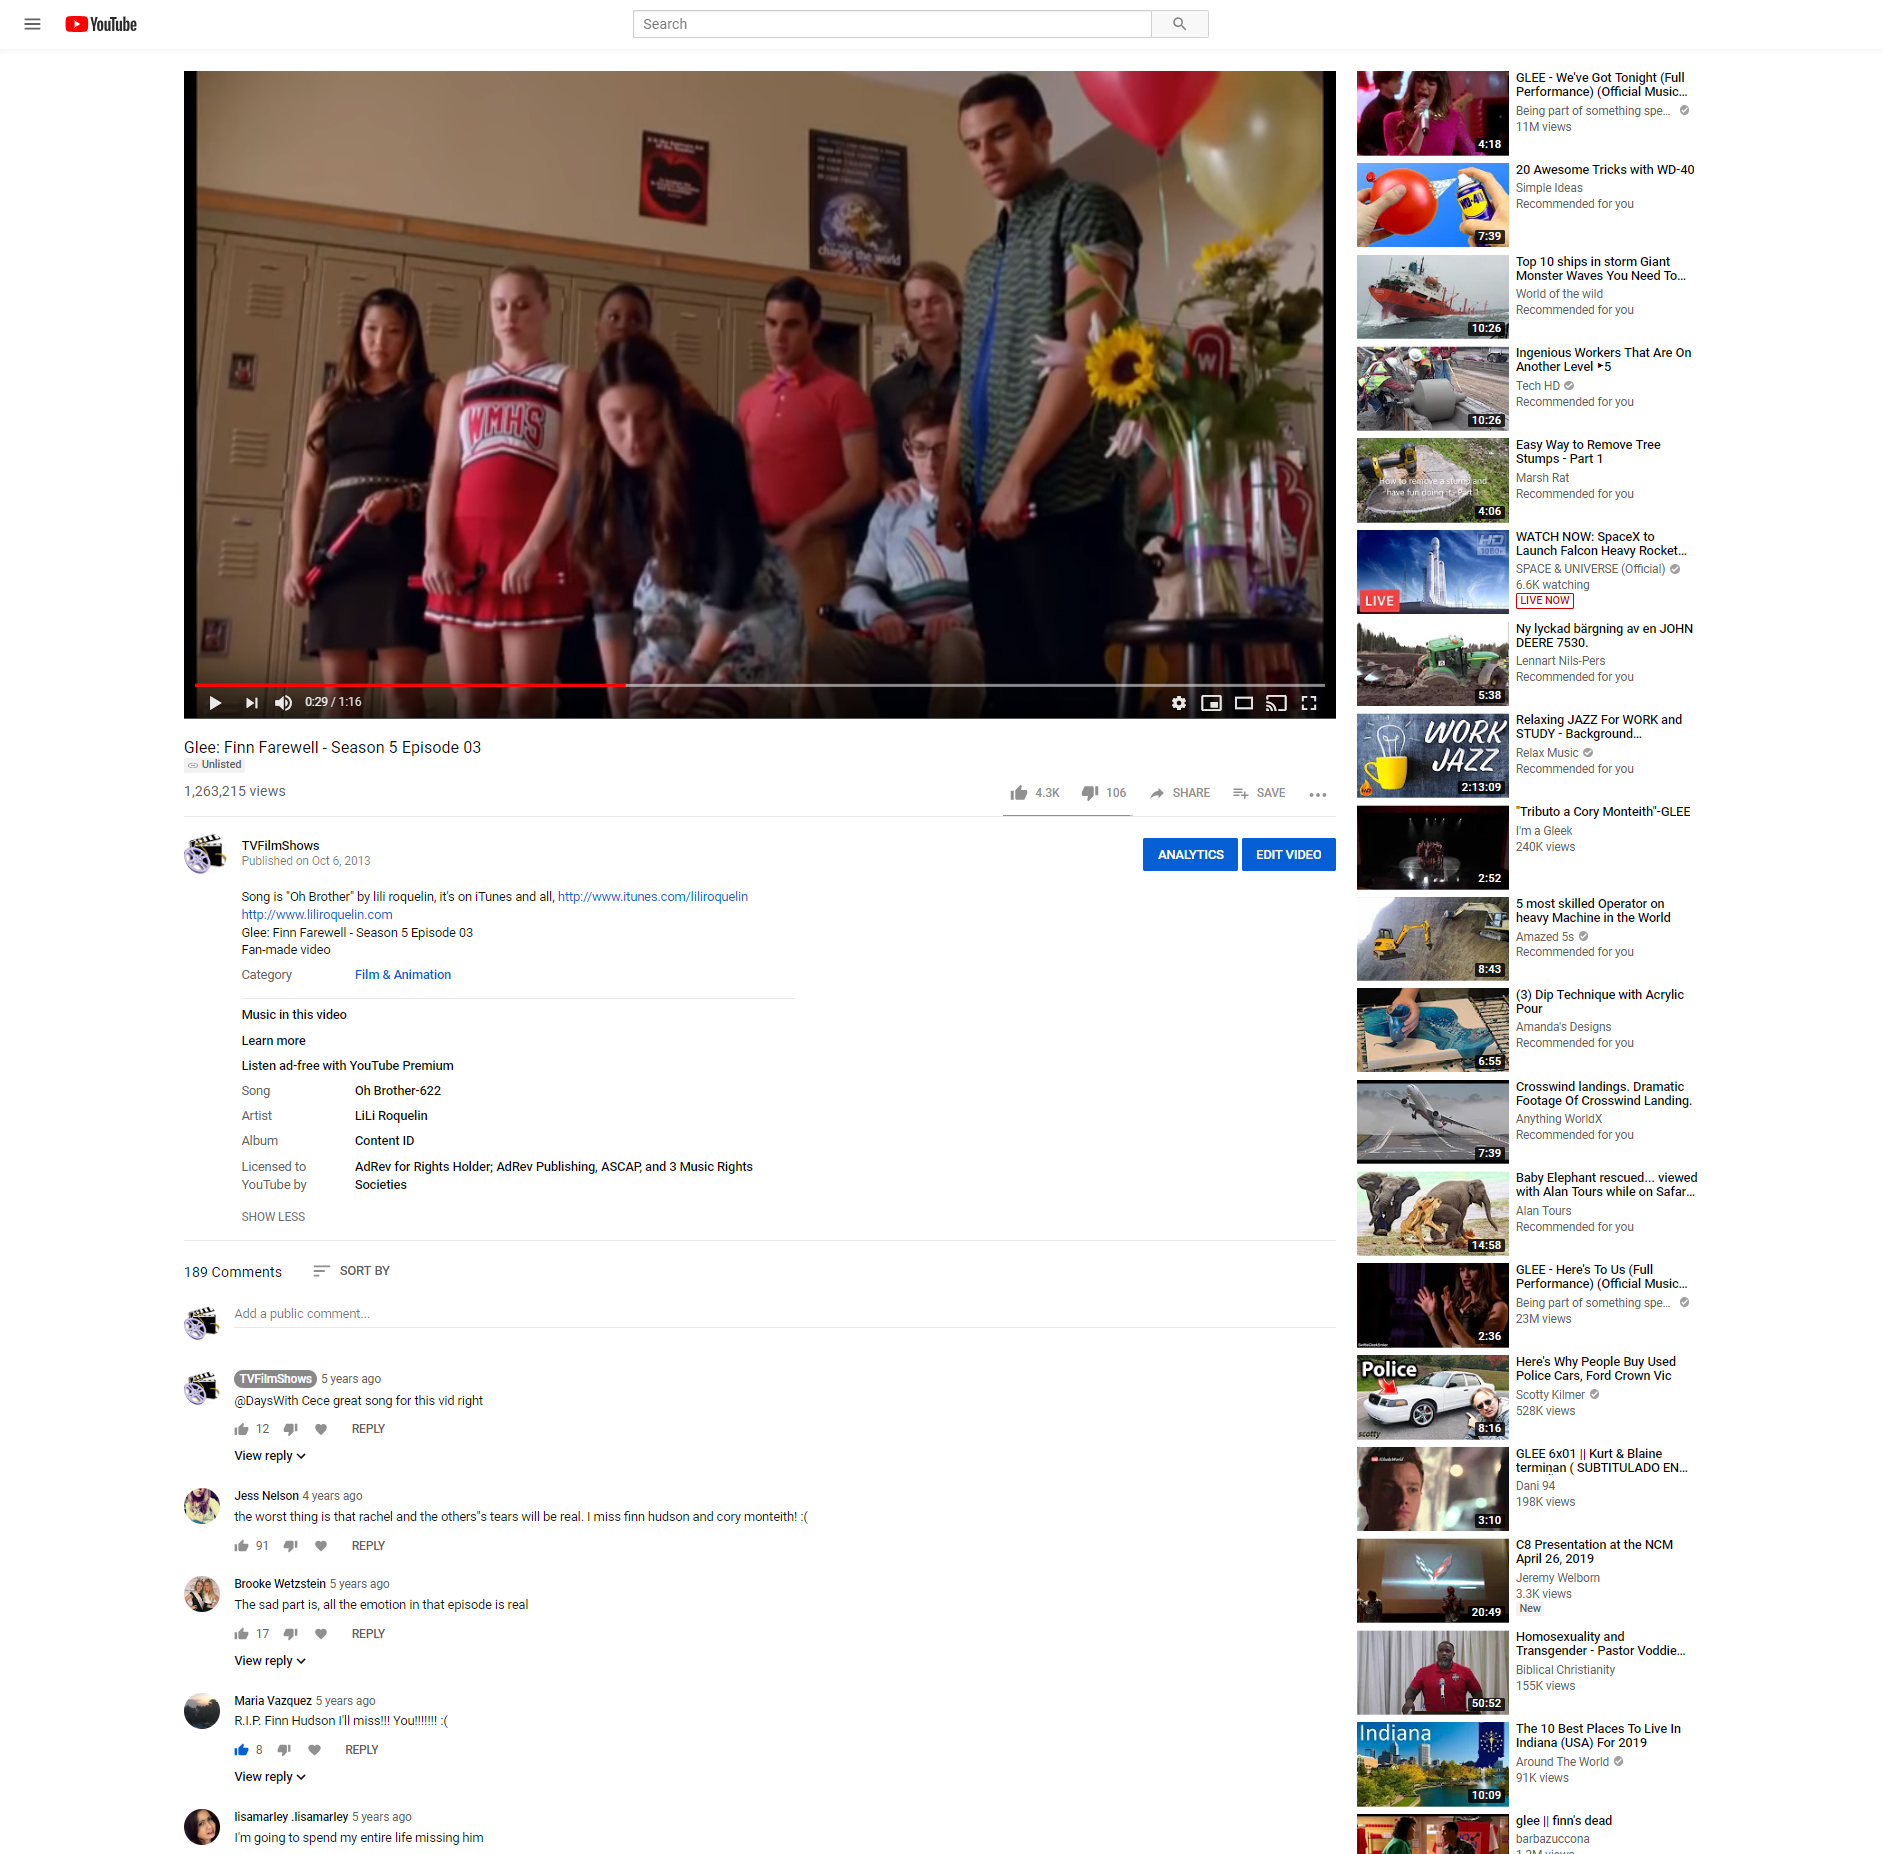Open ANALYTICS for this video
The image size is (1882, 1854).
point(1190,855)
